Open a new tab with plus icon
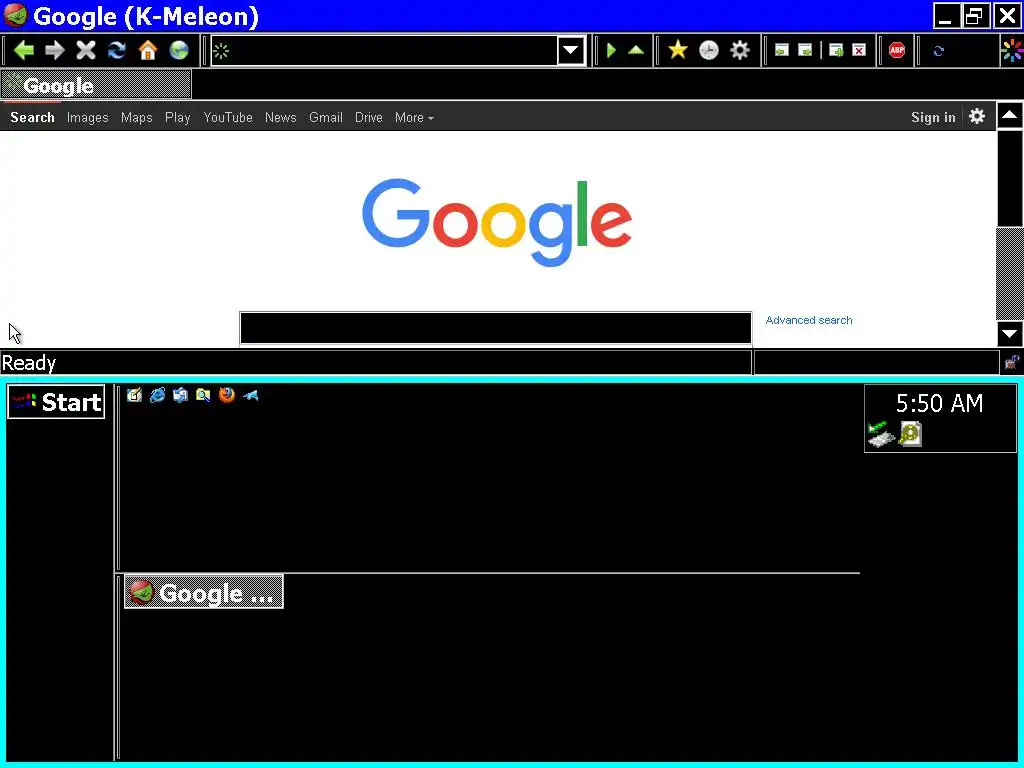Viewport: 1024px width, 768px height. pyautogui.click(x=836, y=50)
